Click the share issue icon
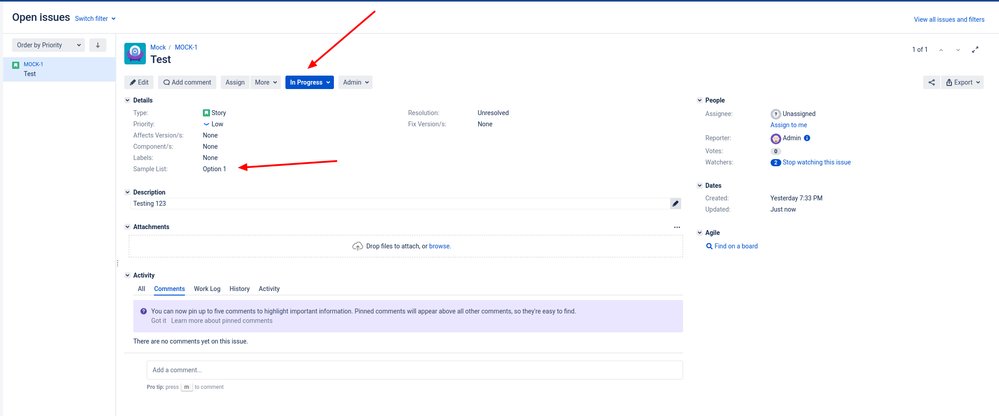This screenshot has width=999, height=416. tap(931, 82)
